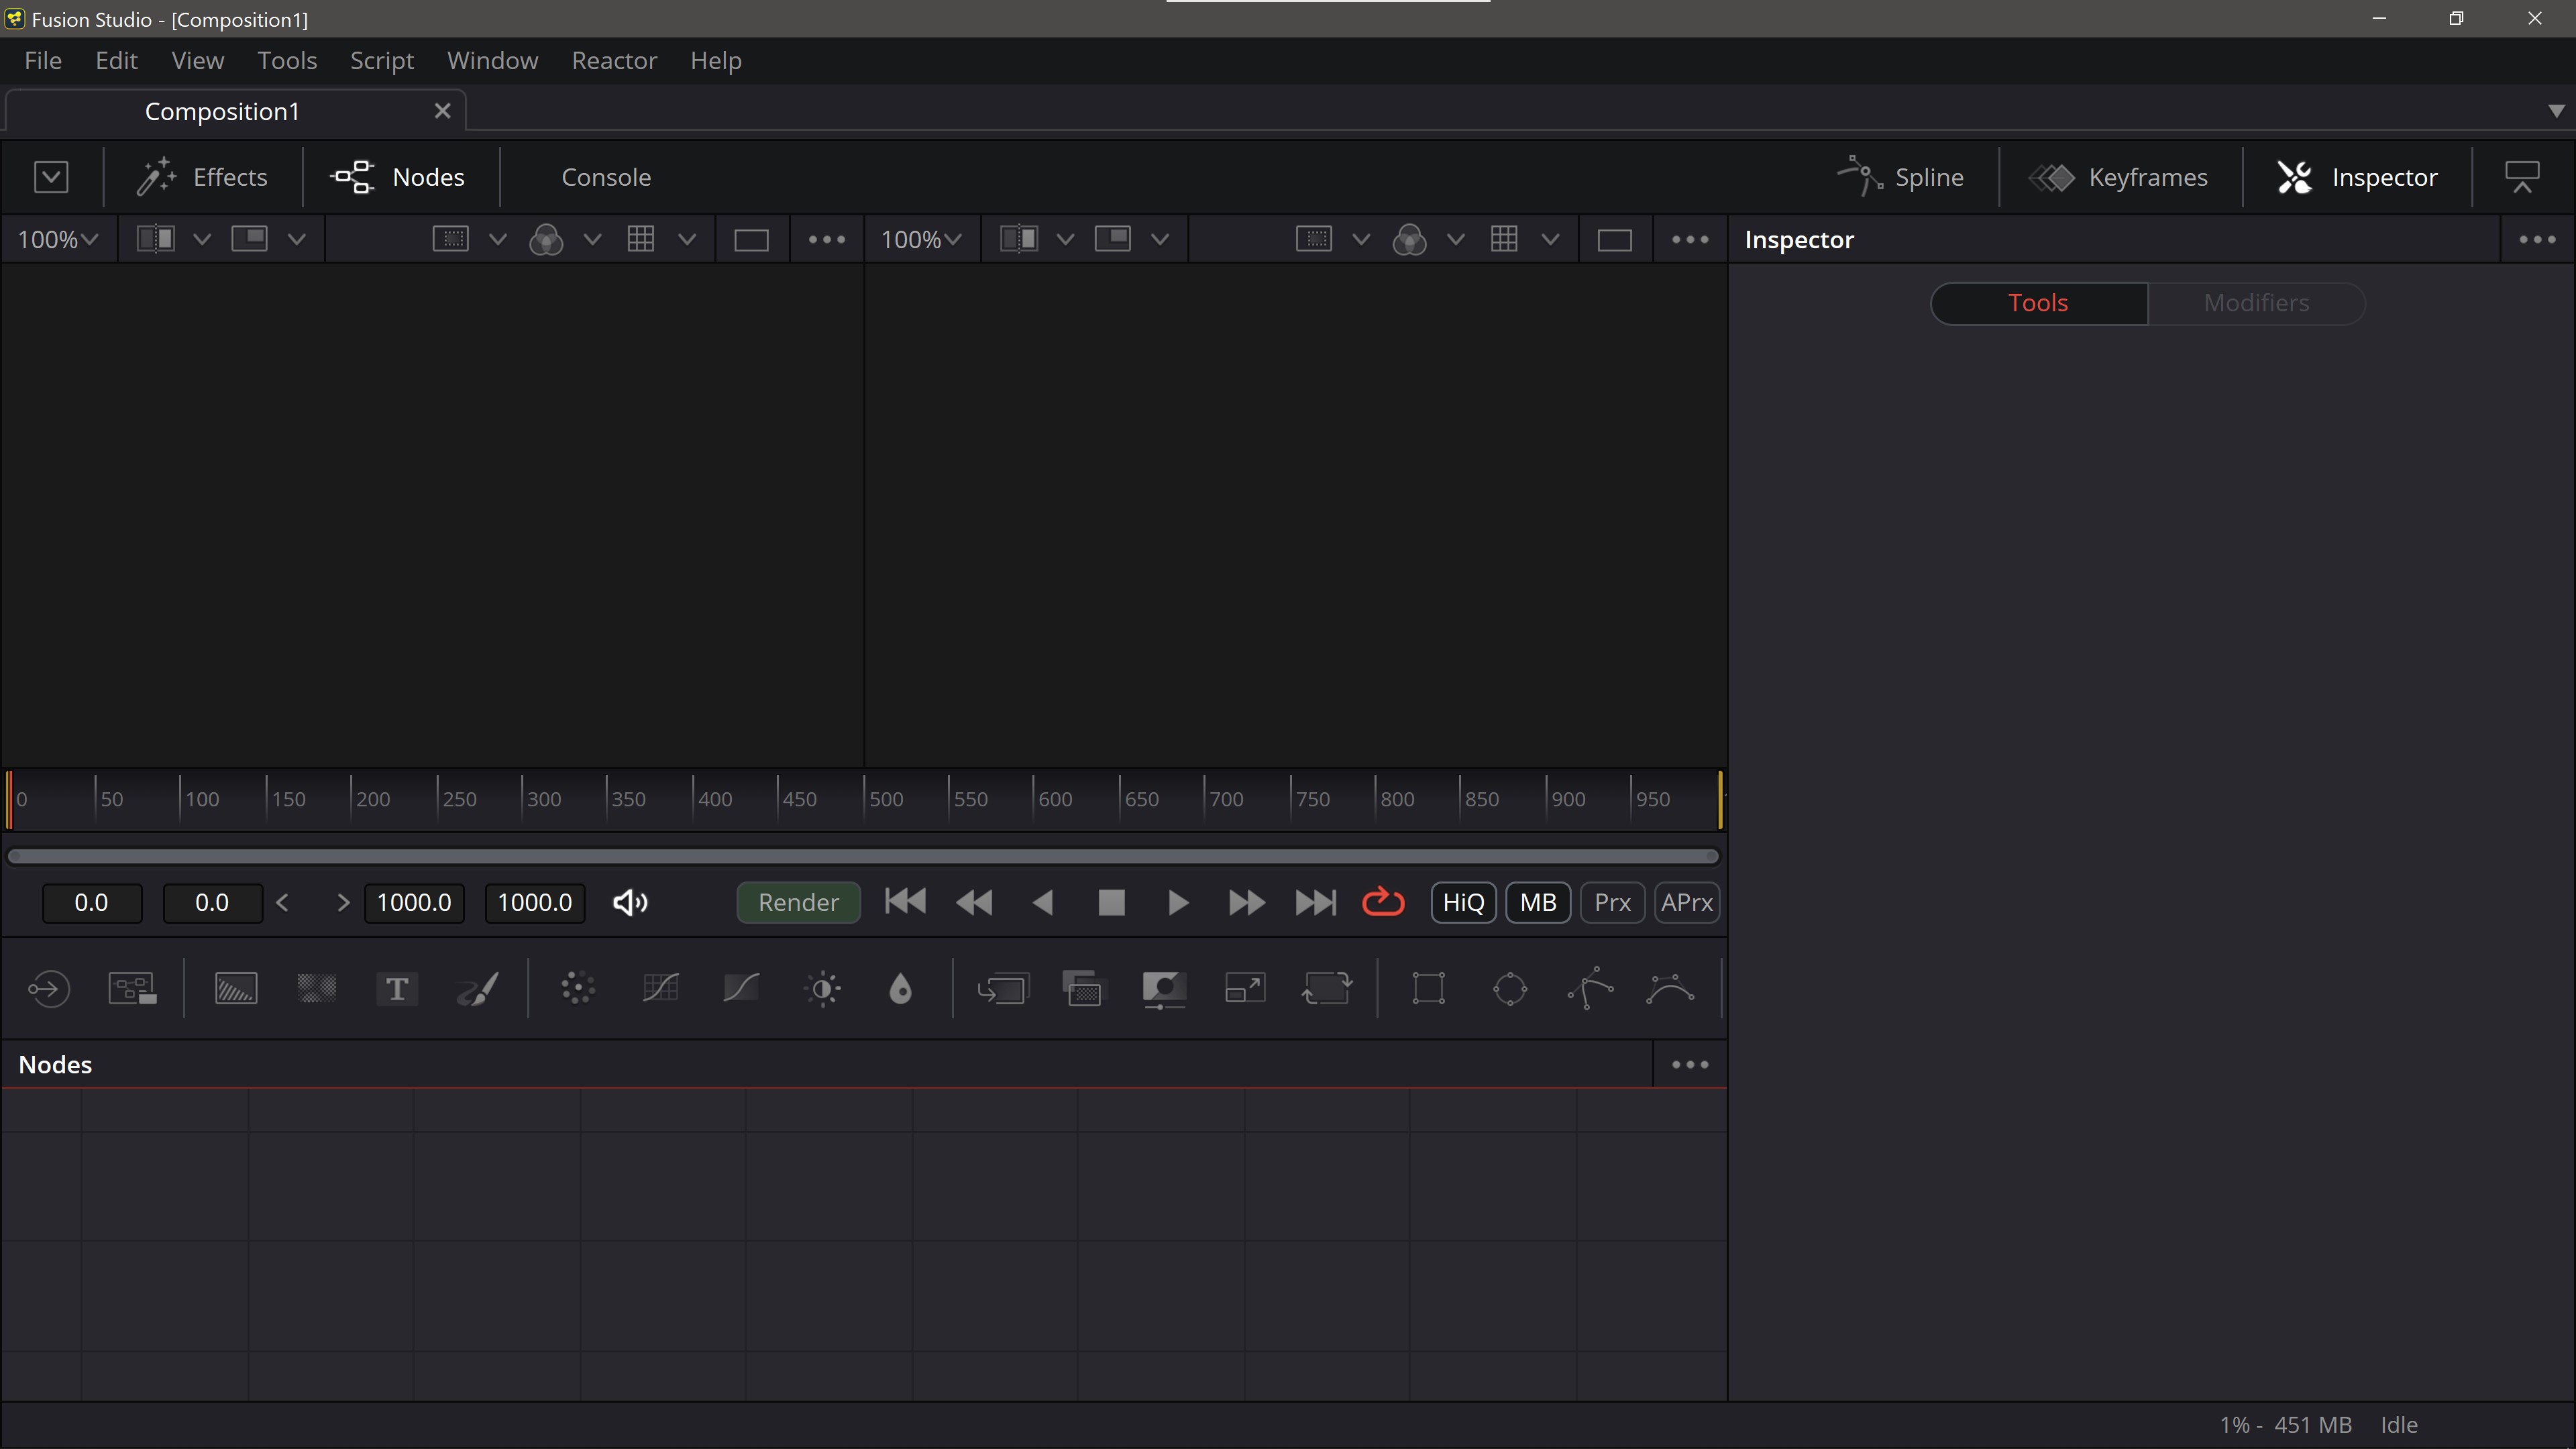Open Nodes panel three-dots options
The image size is (2576, 1449).
tap(1690, 1065)
